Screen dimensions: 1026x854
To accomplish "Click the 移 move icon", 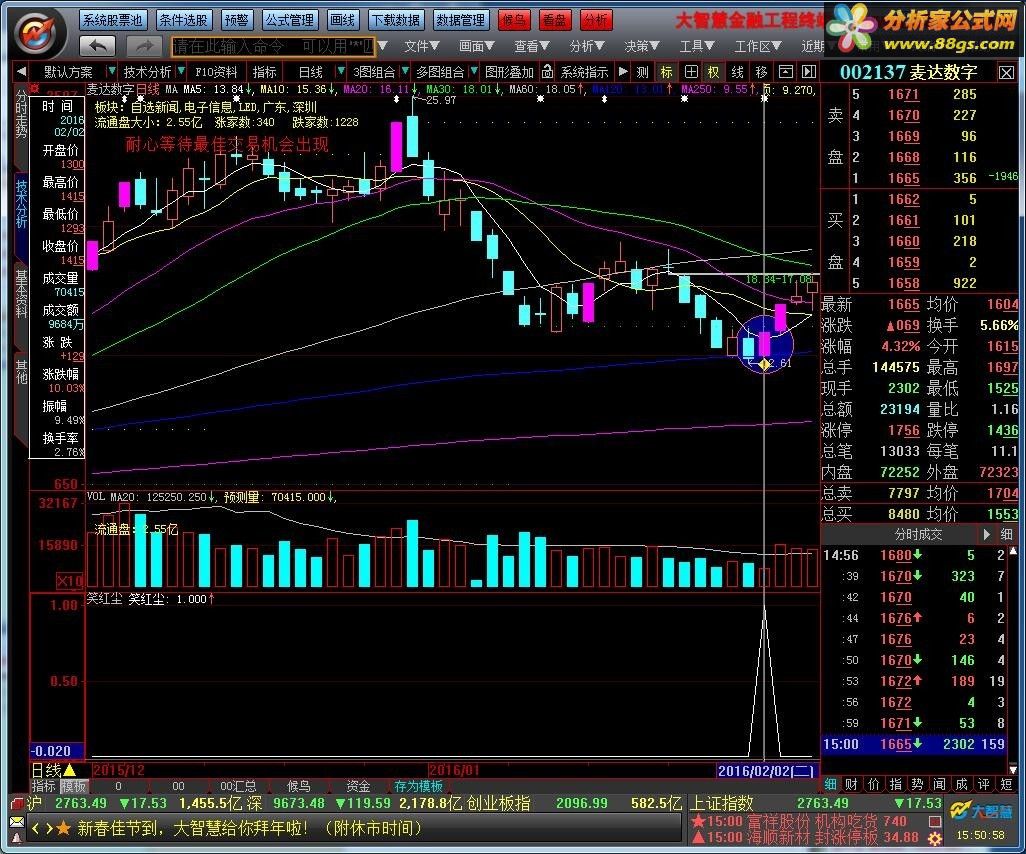I will (x=761, y=72).
